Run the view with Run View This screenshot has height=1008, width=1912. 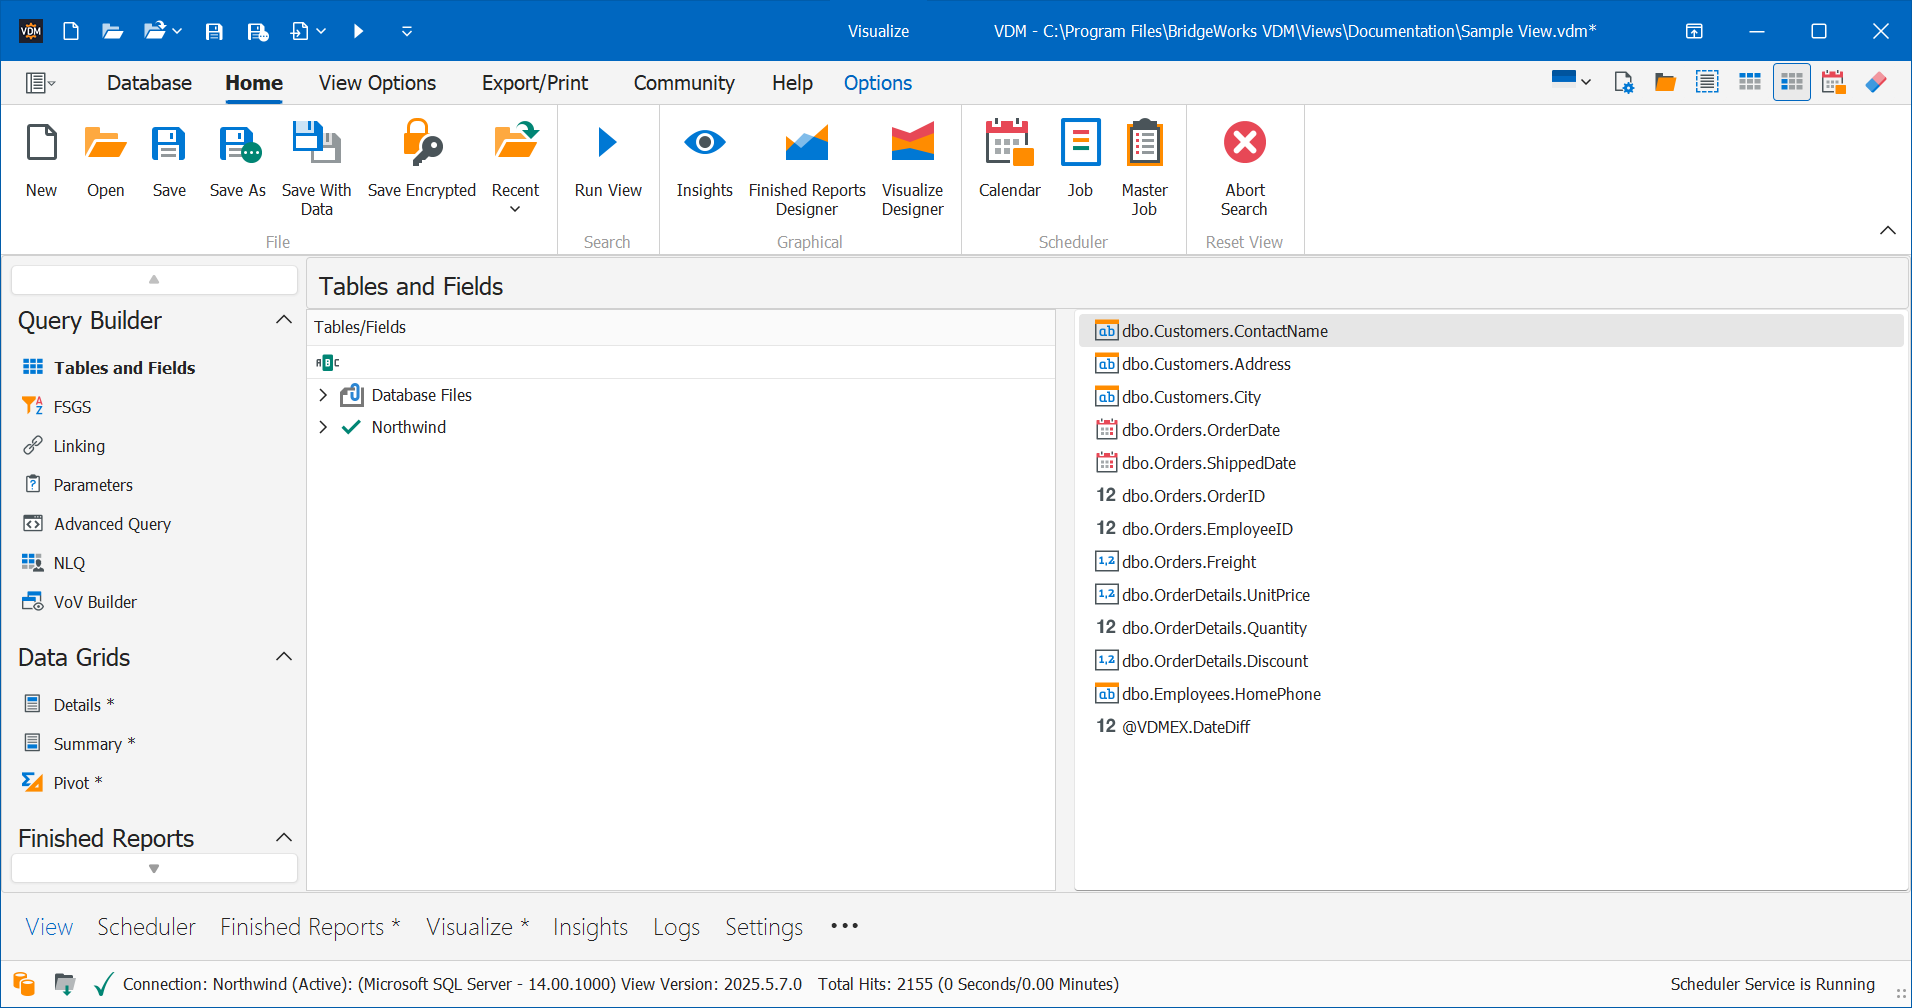[x=608, y=161]
